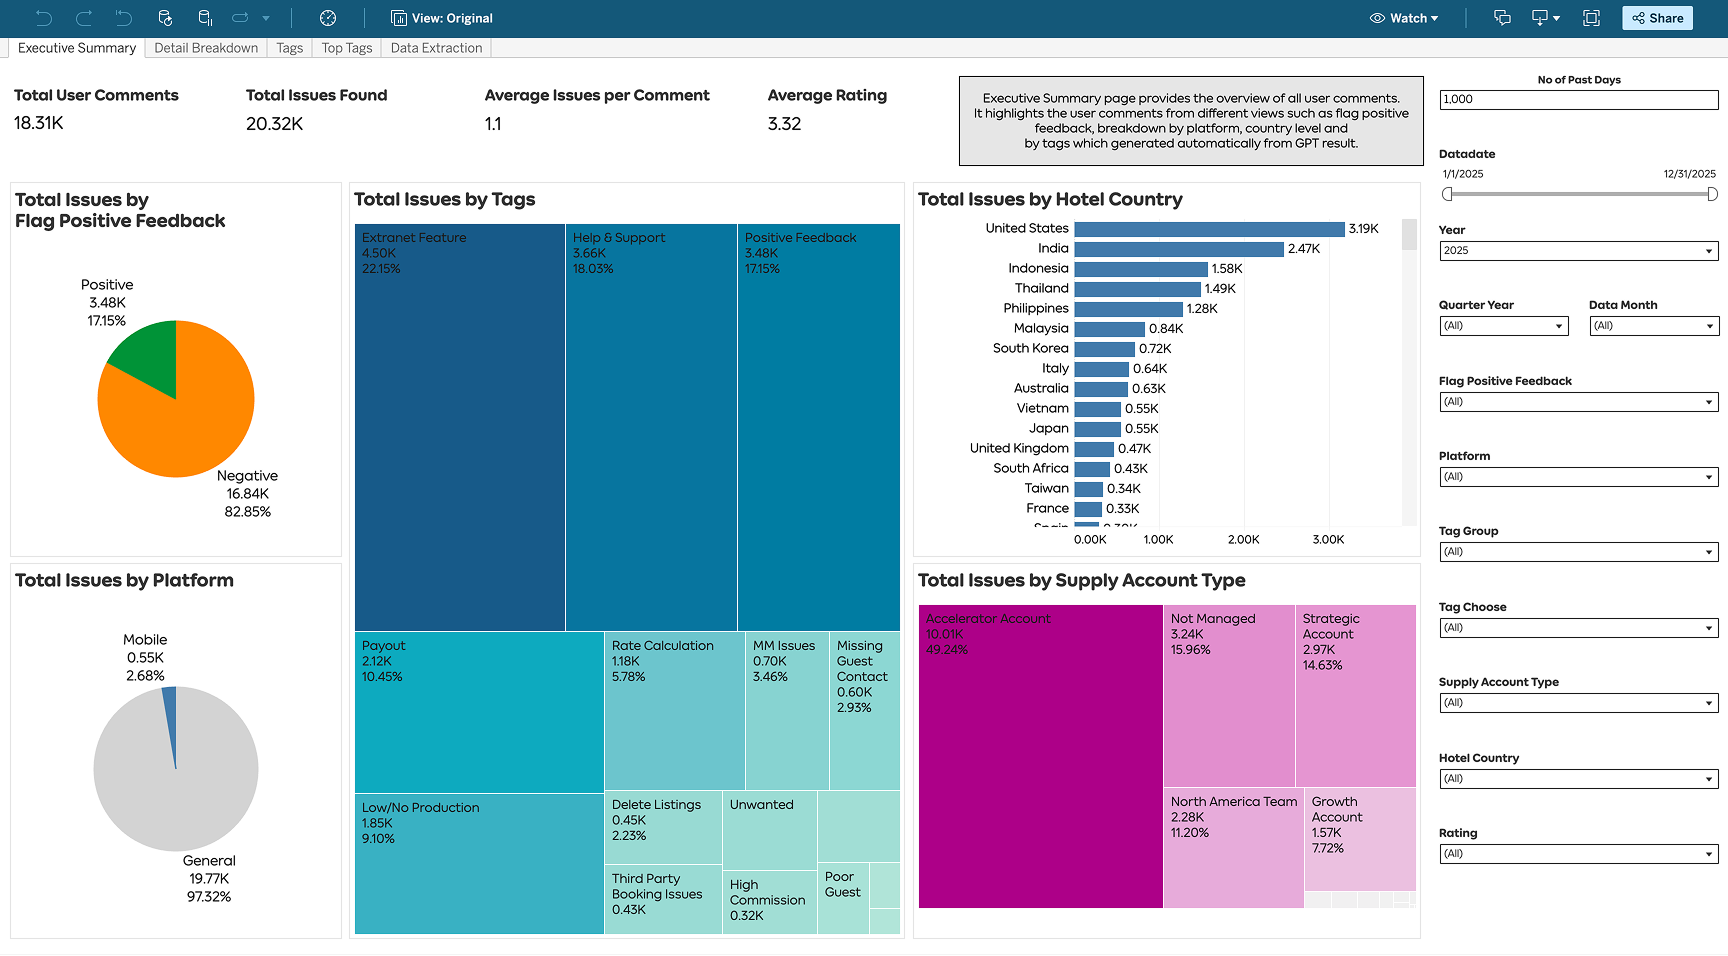Click the Share button
This screenshot has width=1728, height=956.
1656,18
